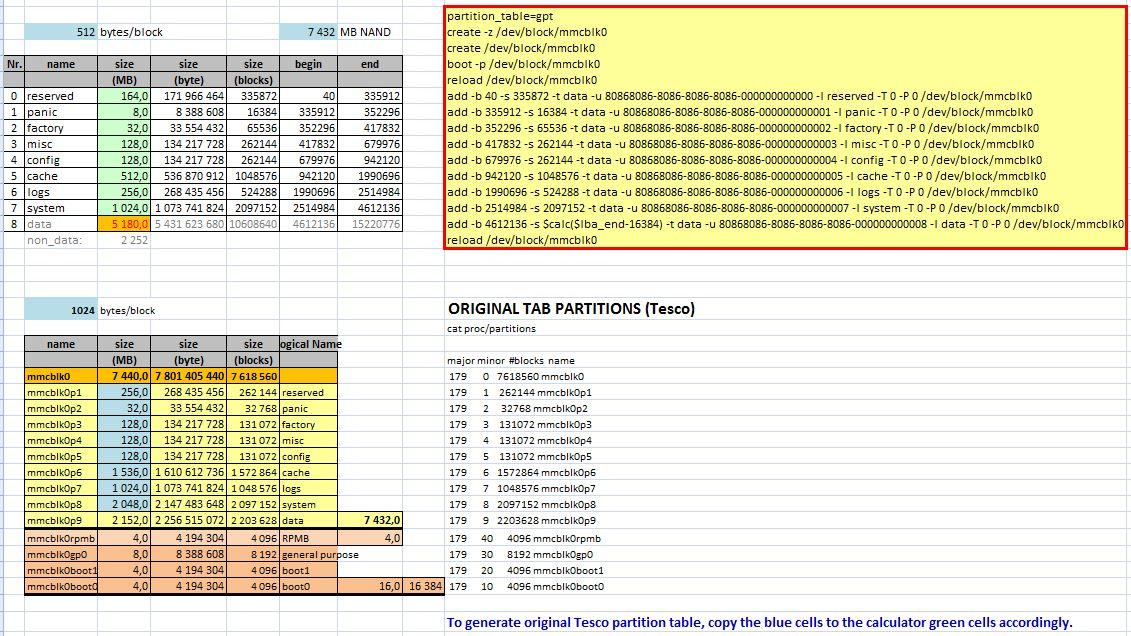Viewport: 1131px width, 636px height.
Task: Click the add command for cache partition
Action: click(747, 176)
